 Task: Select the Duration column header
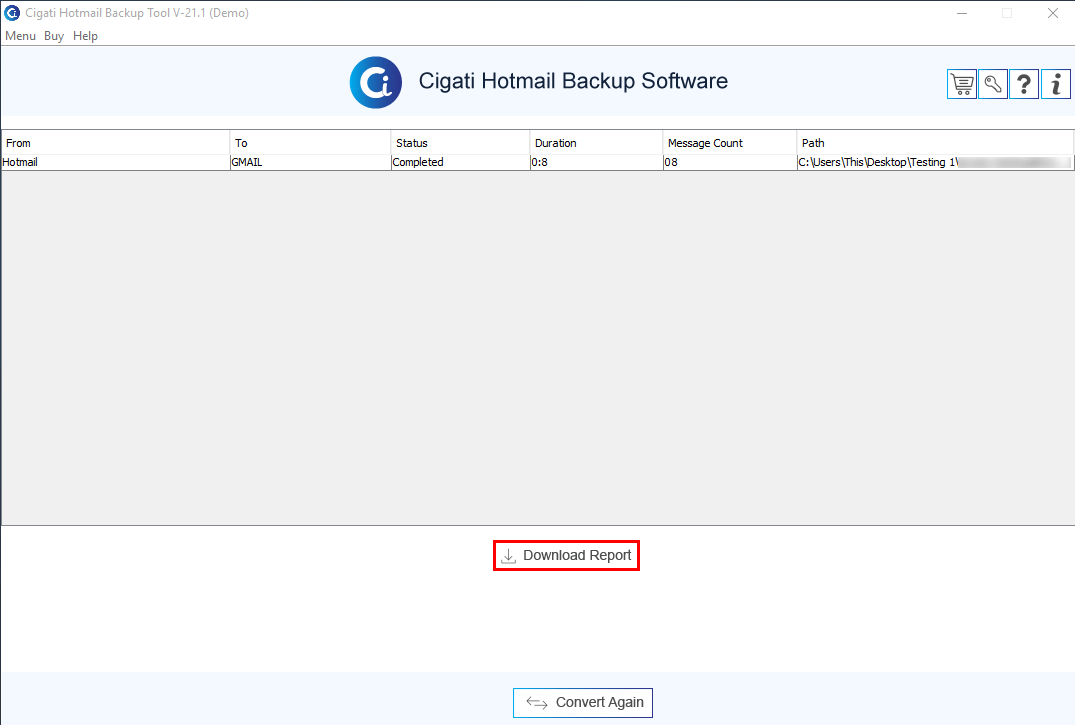click(x=596, y=143)
